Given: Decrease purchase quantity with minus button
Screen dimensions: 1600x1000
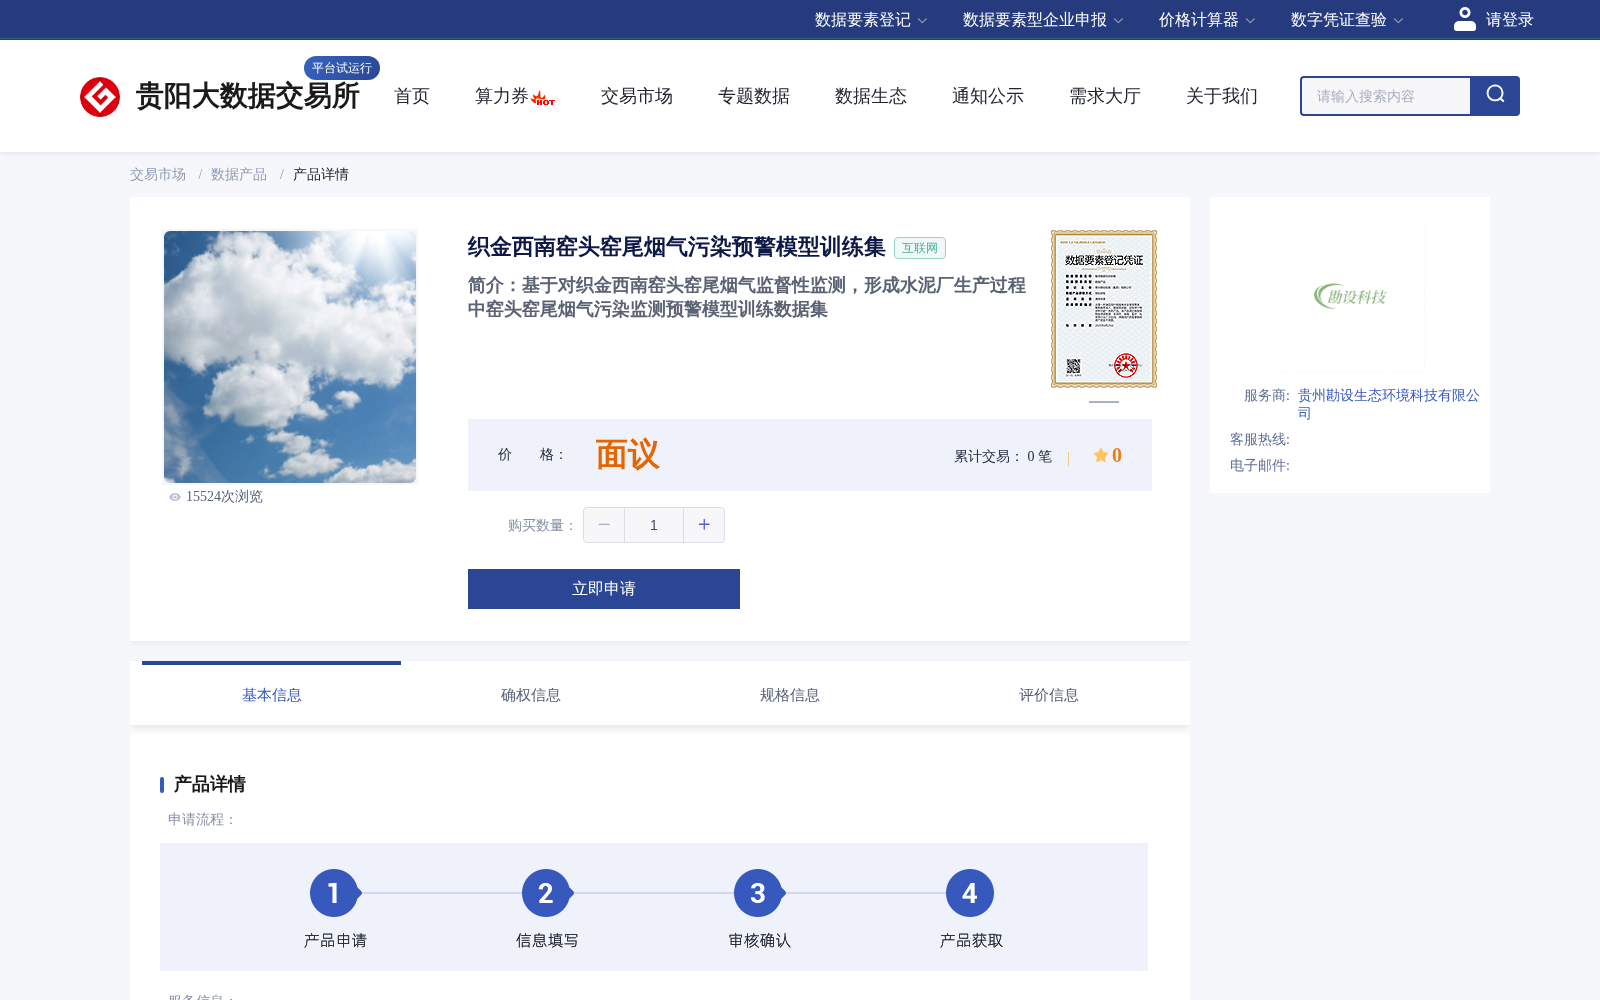Looking at the screenshot, I should coord(604,525).
